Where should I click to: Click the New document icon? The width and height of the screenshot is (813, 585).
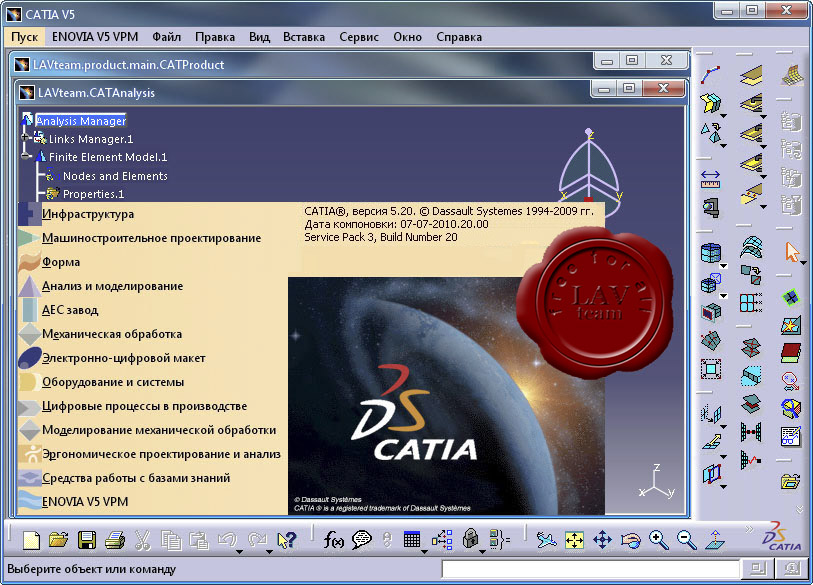[31, 540]
